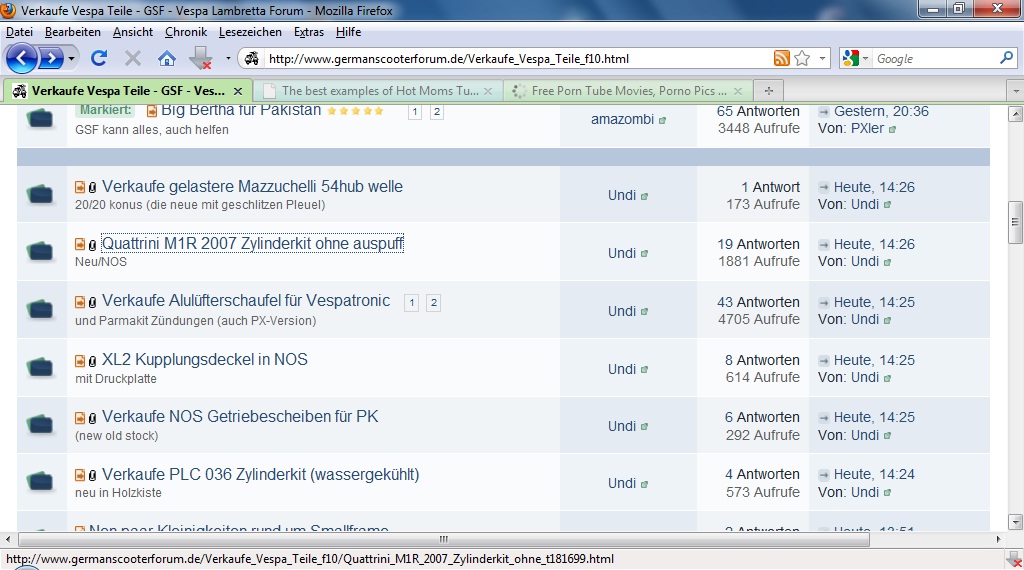Open thread 'Verkaufe NOS Getriebescheiben für PK'
Image resolution: width=1024 pixels, height=570 pixels.
tap(240, 417)
